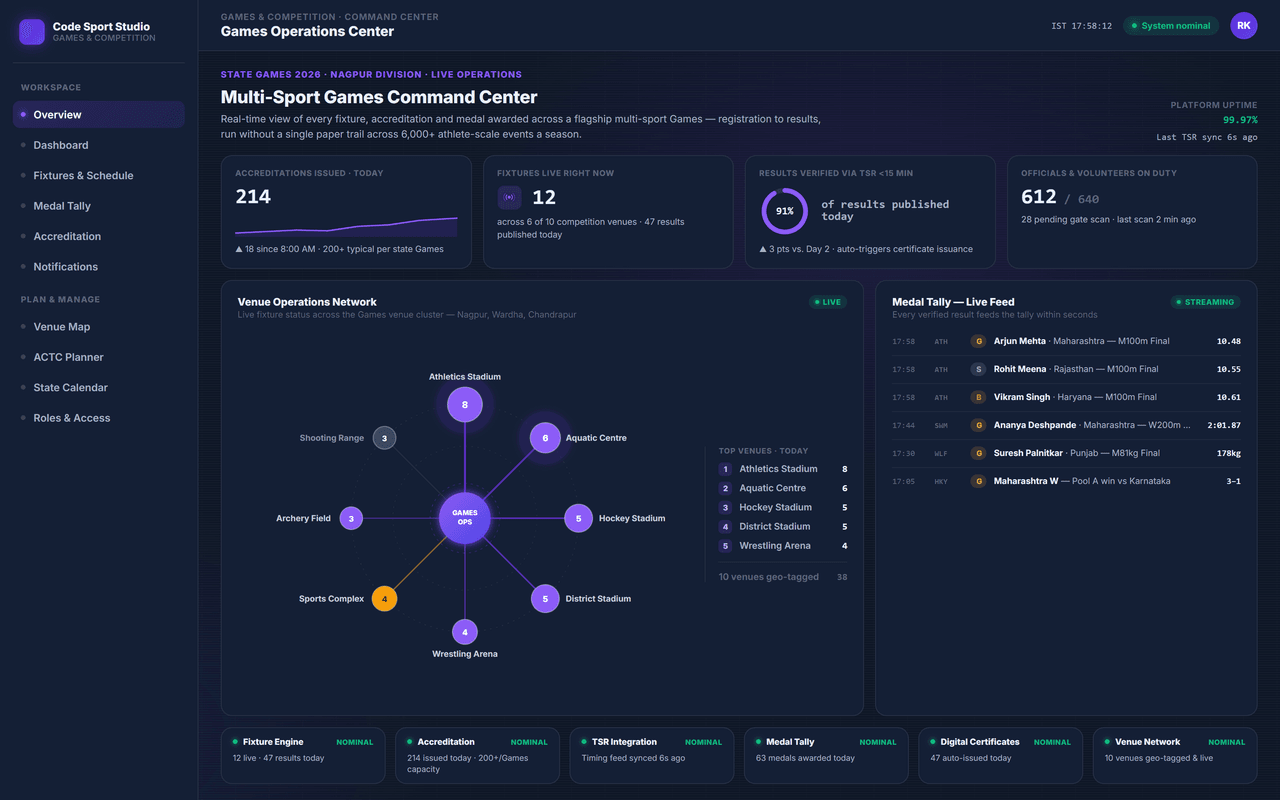
Task: Go to Fixtures & Schedule
Action: coord(99,176)
